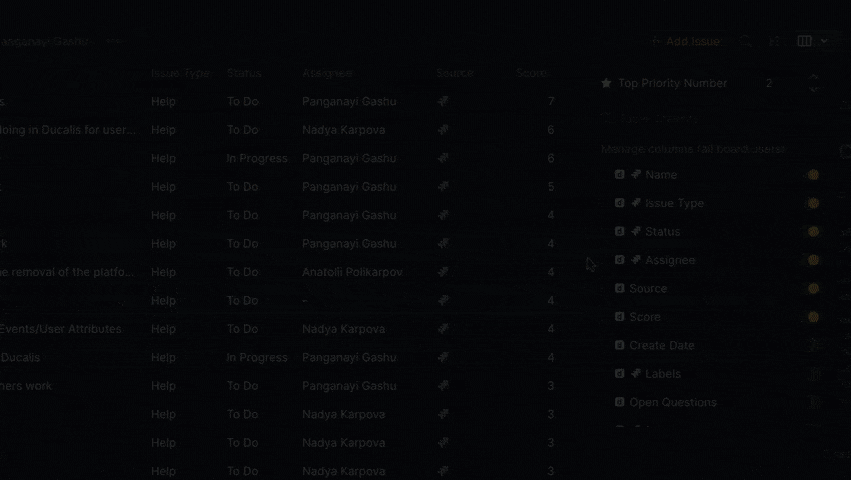Screen dimensions: 851x480
Task: Click the field icon before Open Questions
Action: 620,403
